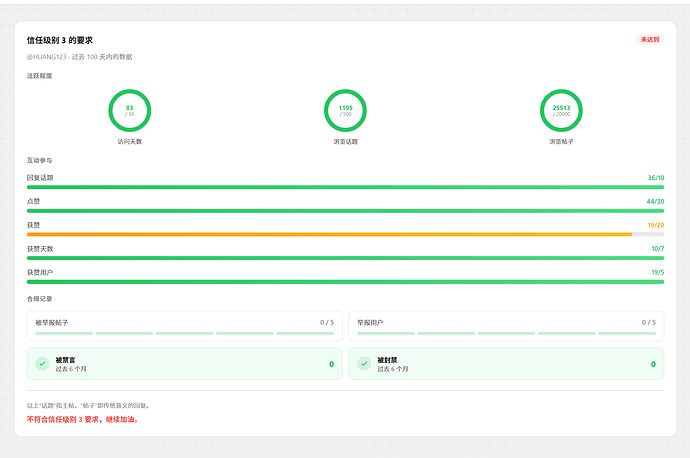
Task: Click the 获赞 row label above the orange bar
Action: pyautogui.click(x=33, y=225)
